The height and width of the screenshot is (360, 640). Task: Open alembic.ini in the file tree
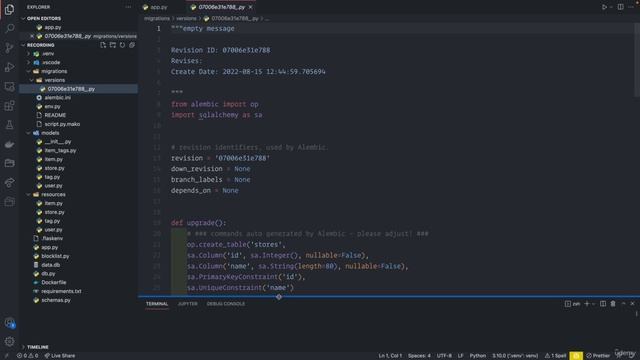[x=58, y=98]
